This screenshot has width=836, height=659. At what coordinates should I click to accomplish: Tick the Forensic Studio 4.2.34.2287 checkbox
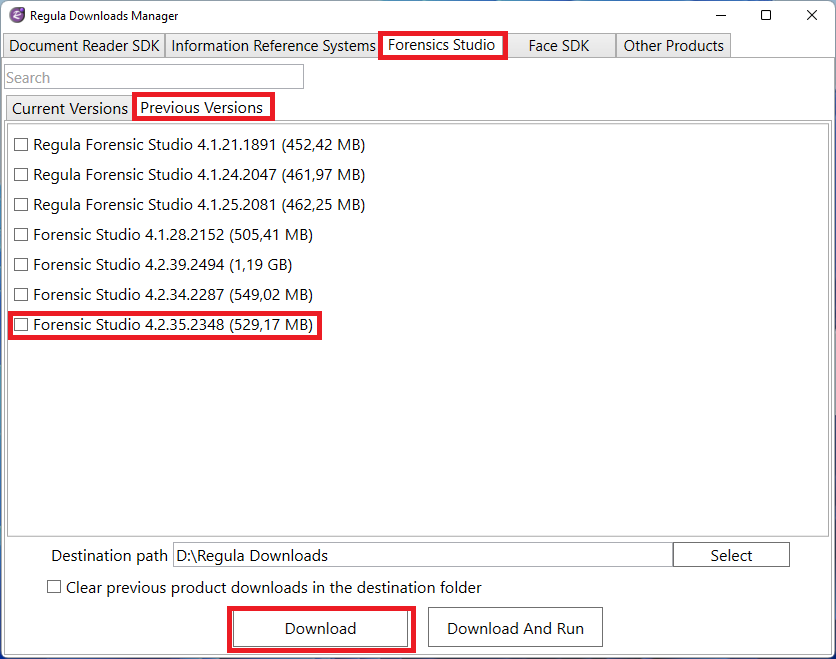(21, 294)
